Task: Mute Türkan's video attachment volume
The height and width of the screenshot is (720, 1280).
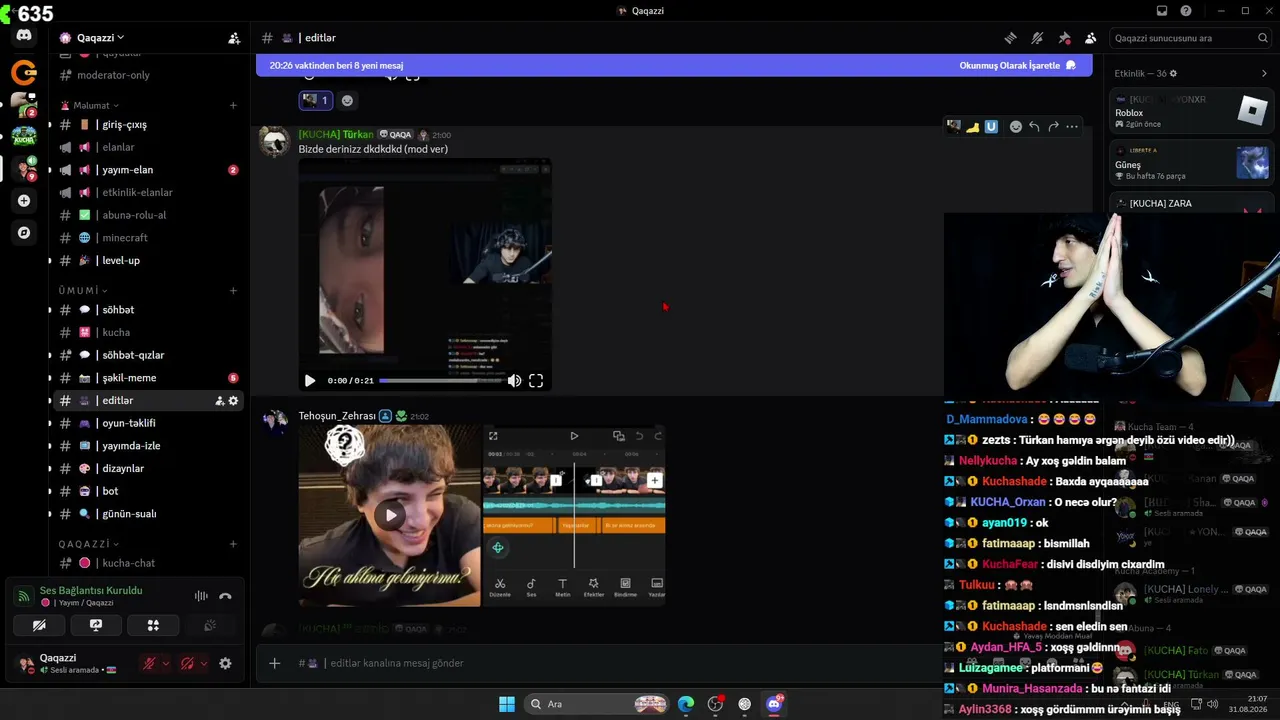Action: click(514, 381)
